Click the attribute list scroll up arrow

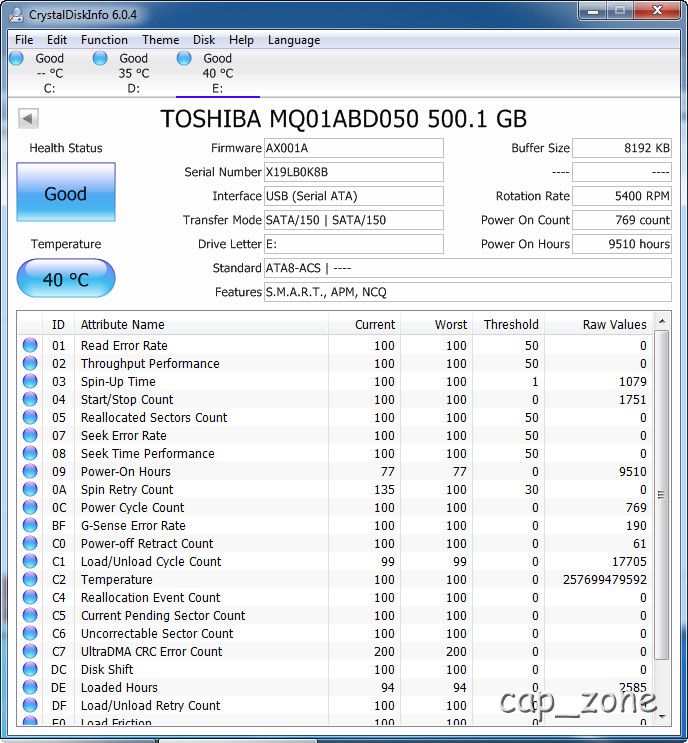(662, 321)
